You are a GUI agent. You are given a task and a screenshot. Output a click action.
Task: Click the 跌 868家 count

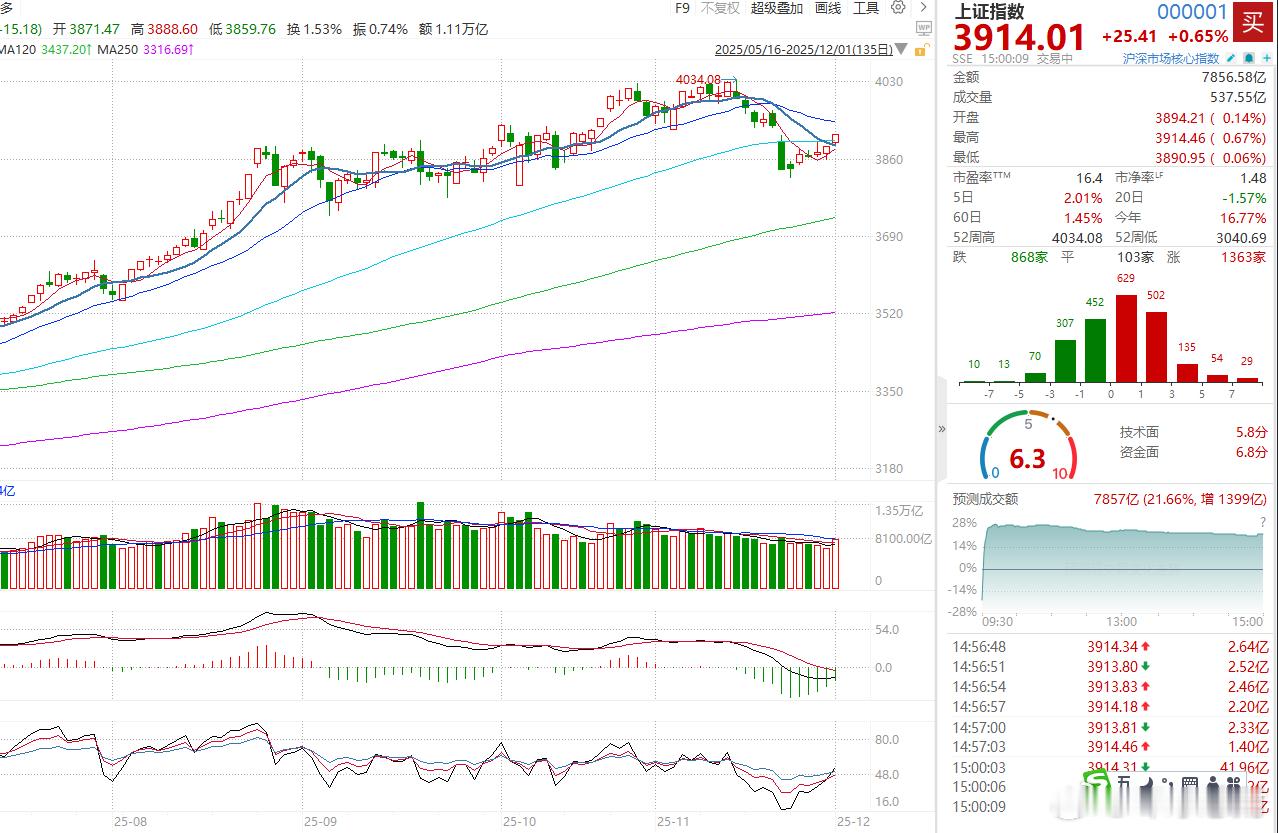click(1029, 258)
